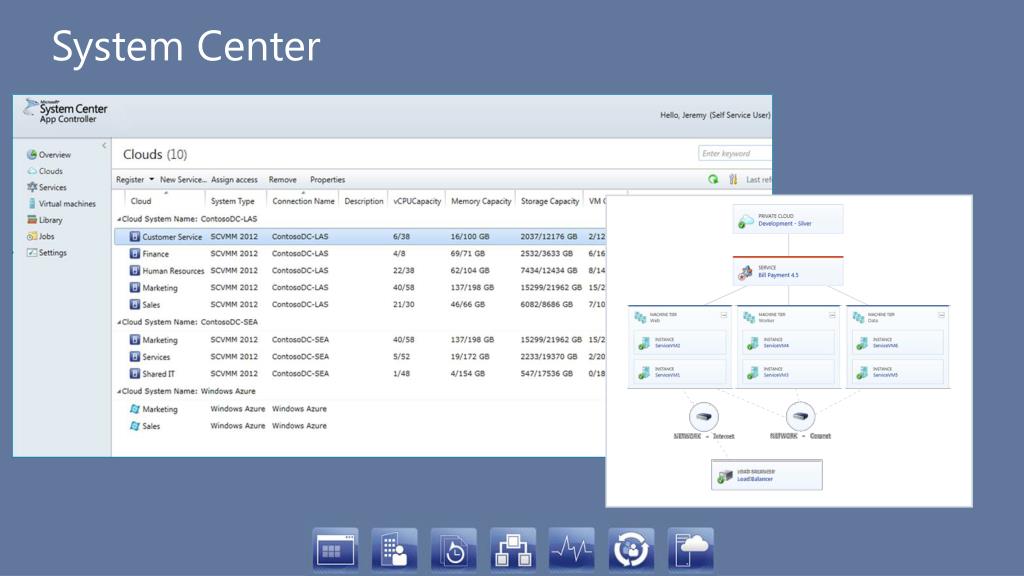The height and width of the screenshot is (576, 1024).
Task: Click the Development - Silver private cloud node
Action: coord(788,219)
